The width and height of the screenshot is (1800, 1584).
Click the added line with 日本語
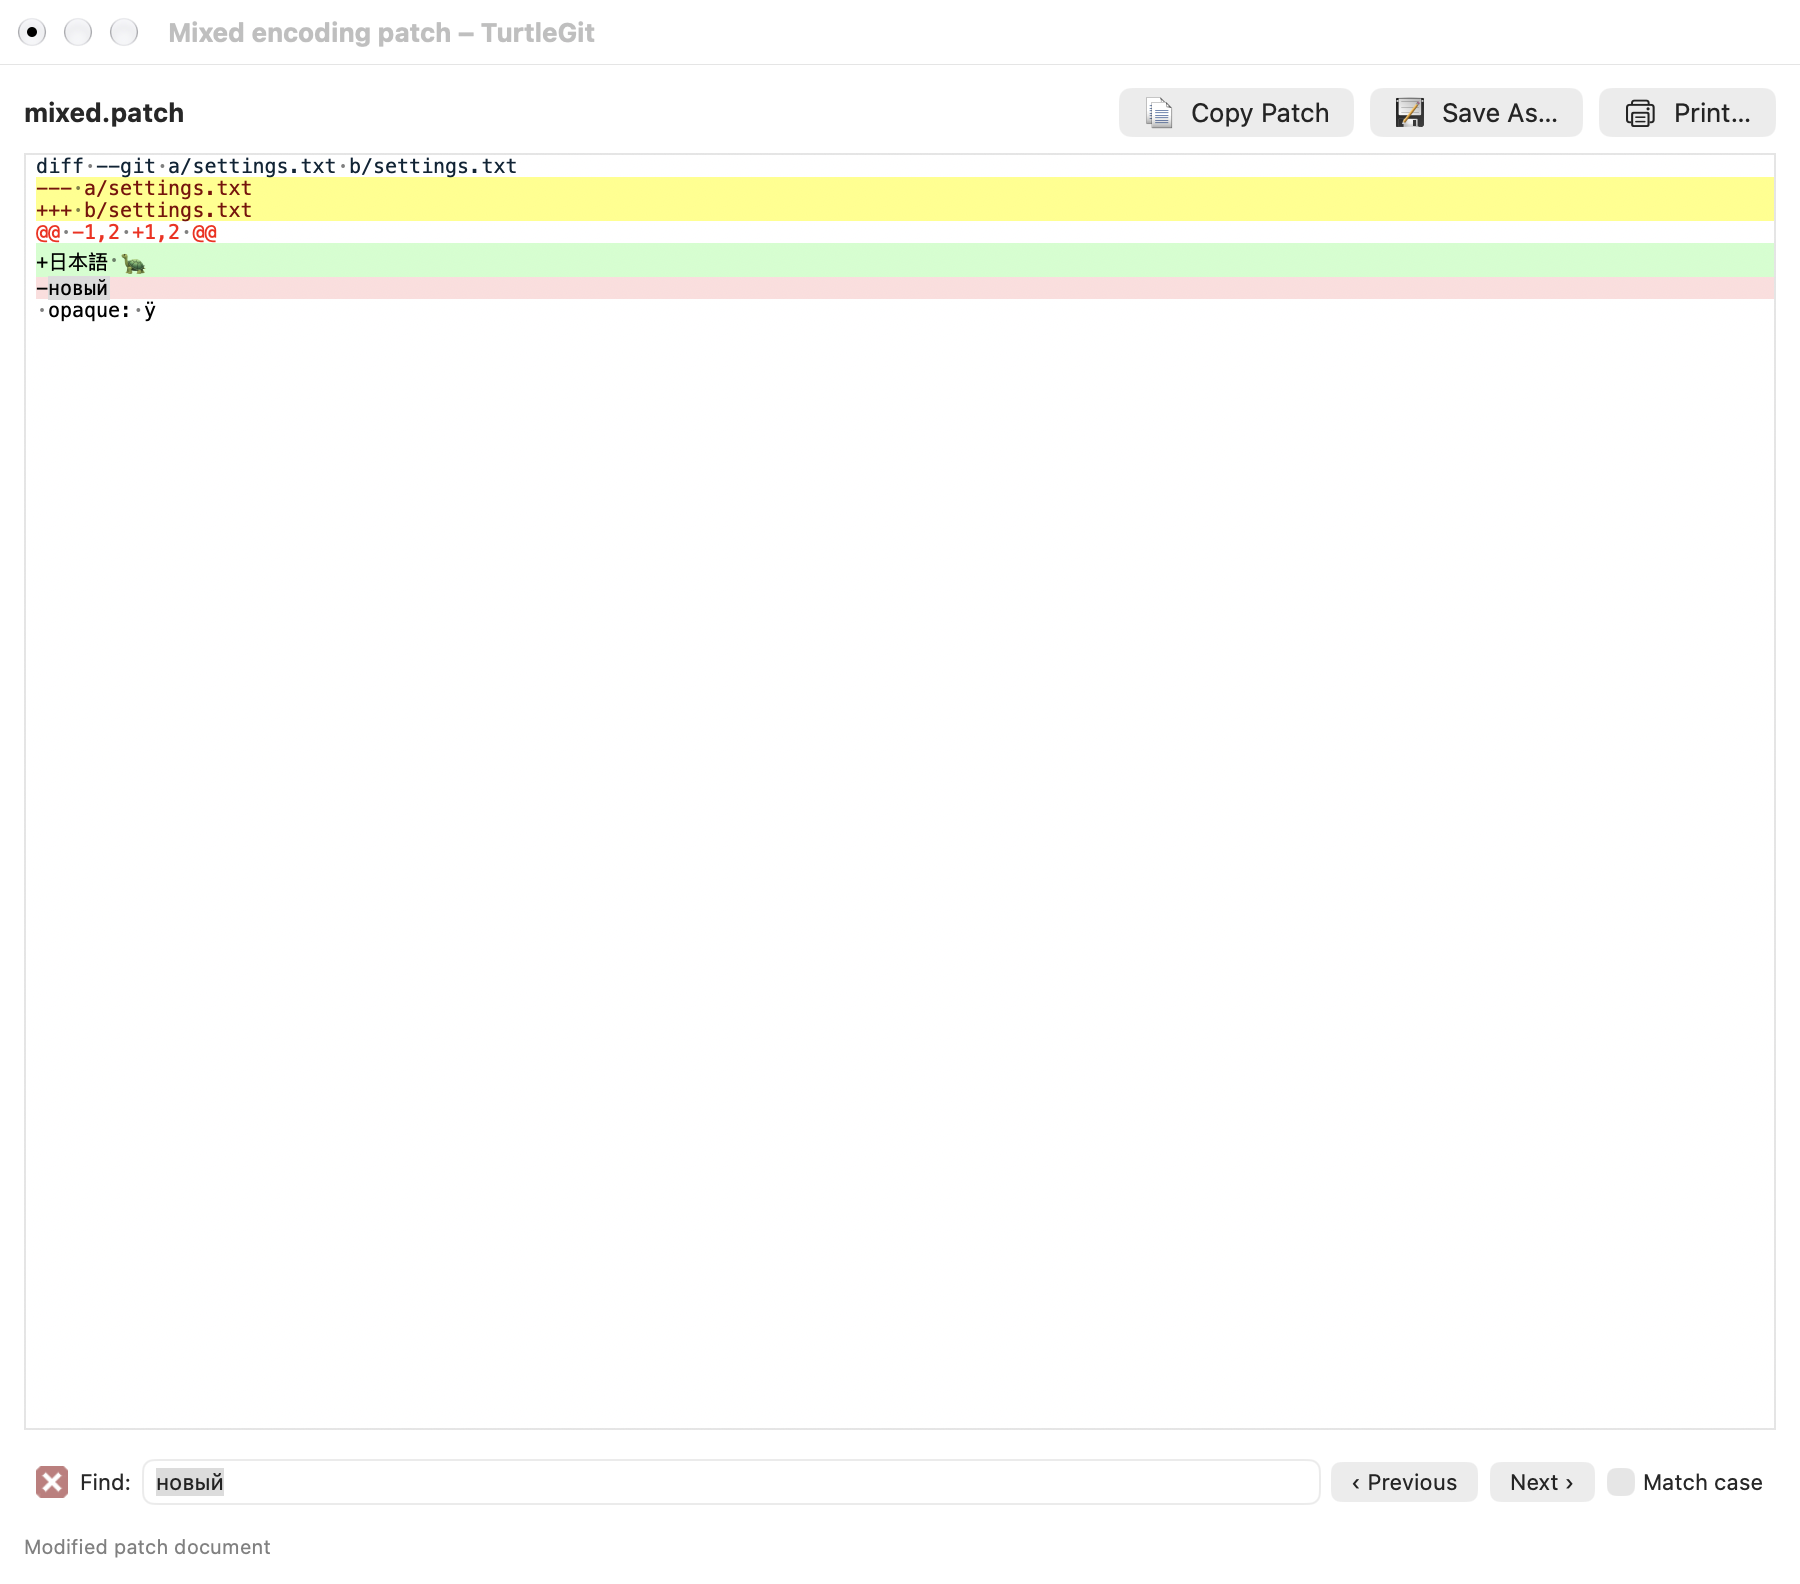pyautogui.click(x=905, y=261)
